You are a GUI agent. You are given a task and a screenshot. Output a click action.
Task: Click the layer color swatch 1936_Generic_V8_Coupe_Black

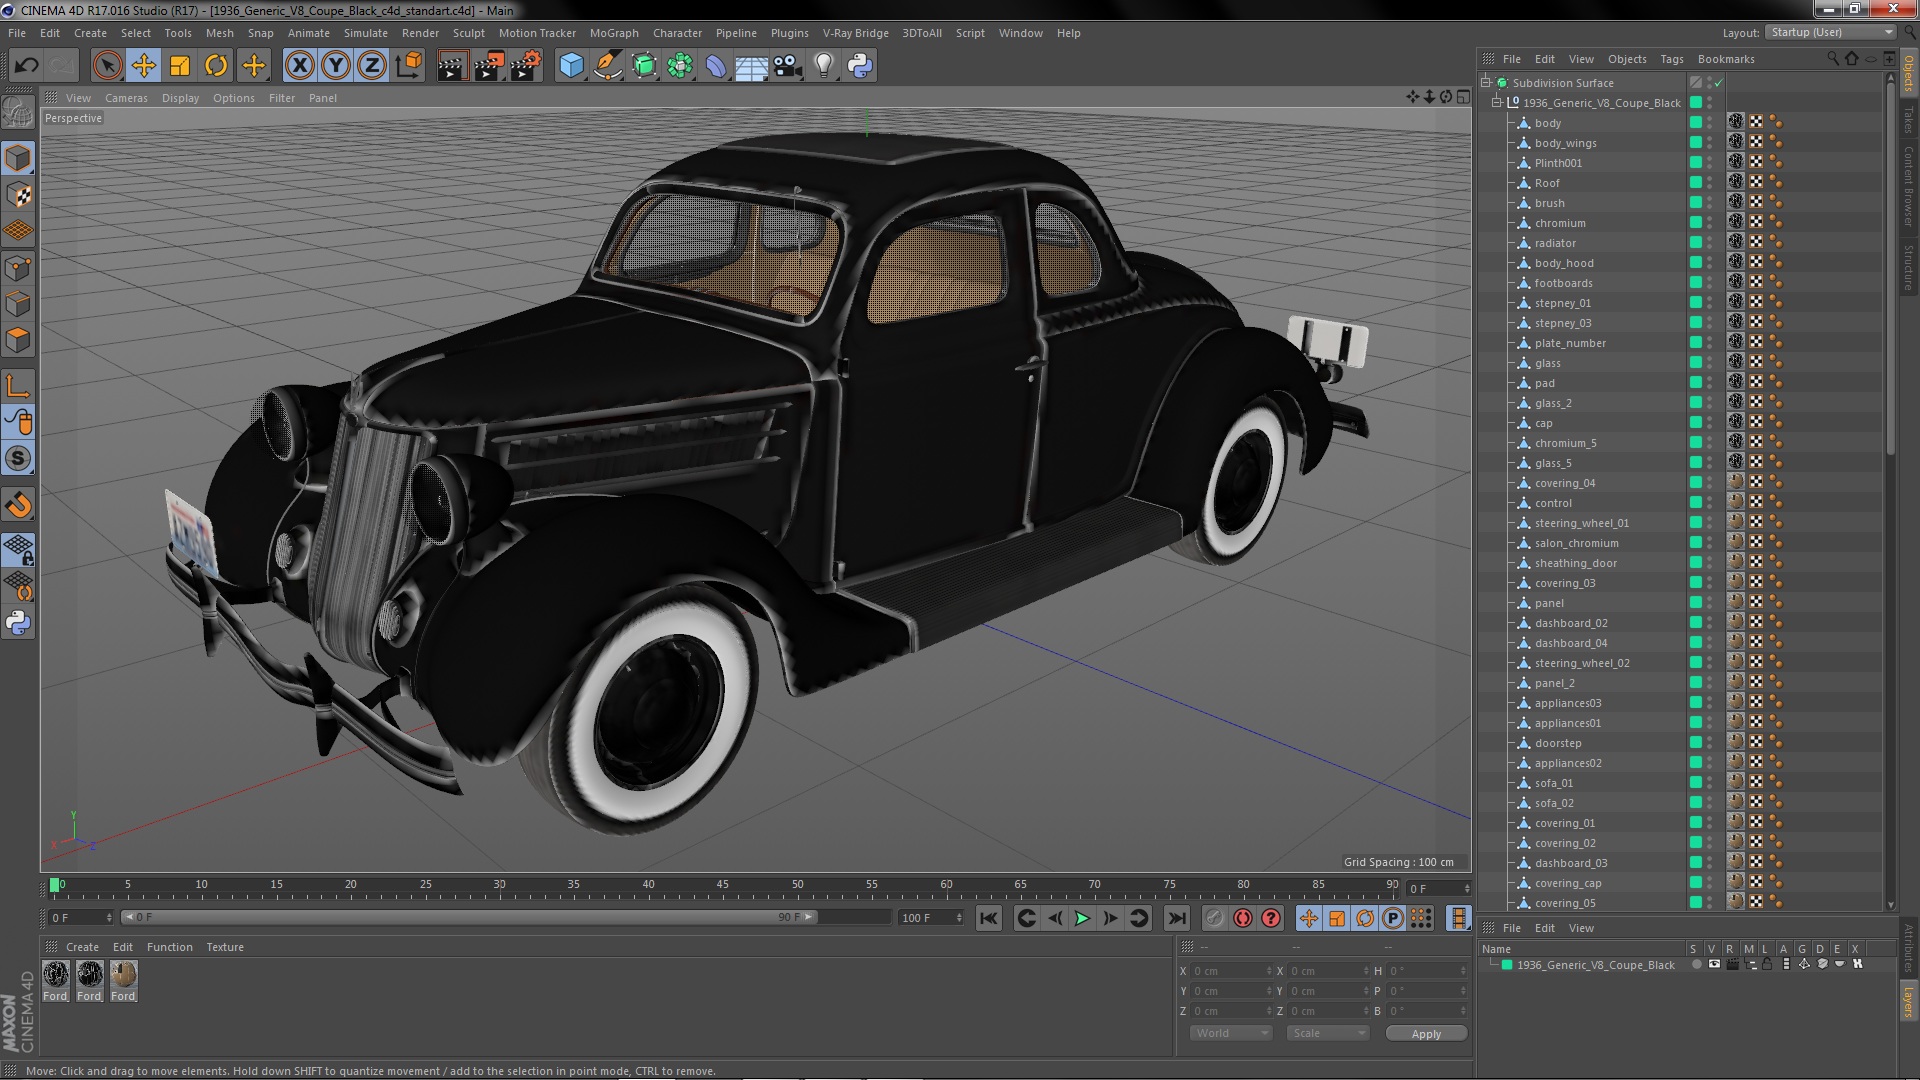[x=1507, y=965]
